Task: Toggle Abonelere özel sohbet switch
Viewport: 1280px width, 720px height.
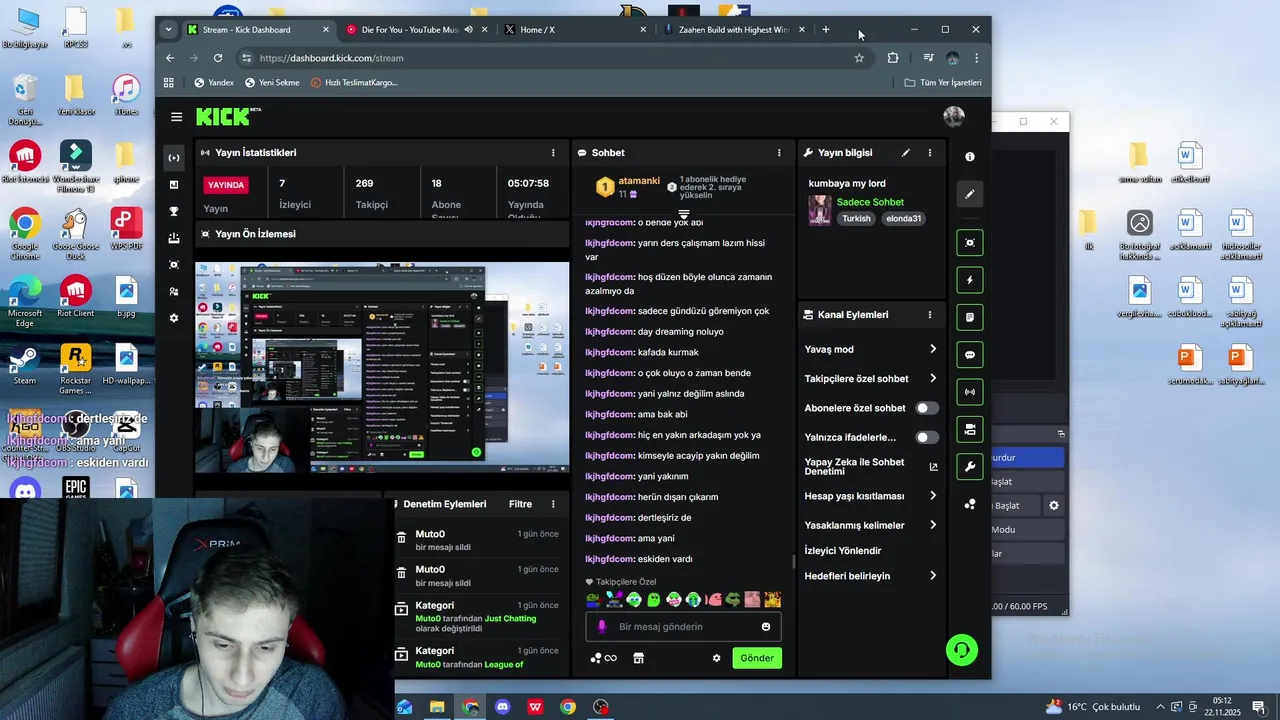Action: pos(927,408)
